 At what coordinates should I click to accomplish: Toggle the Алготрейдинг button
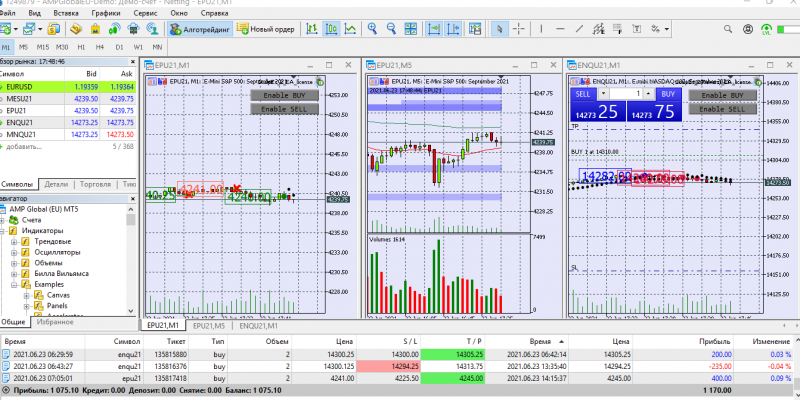point(200,29)
